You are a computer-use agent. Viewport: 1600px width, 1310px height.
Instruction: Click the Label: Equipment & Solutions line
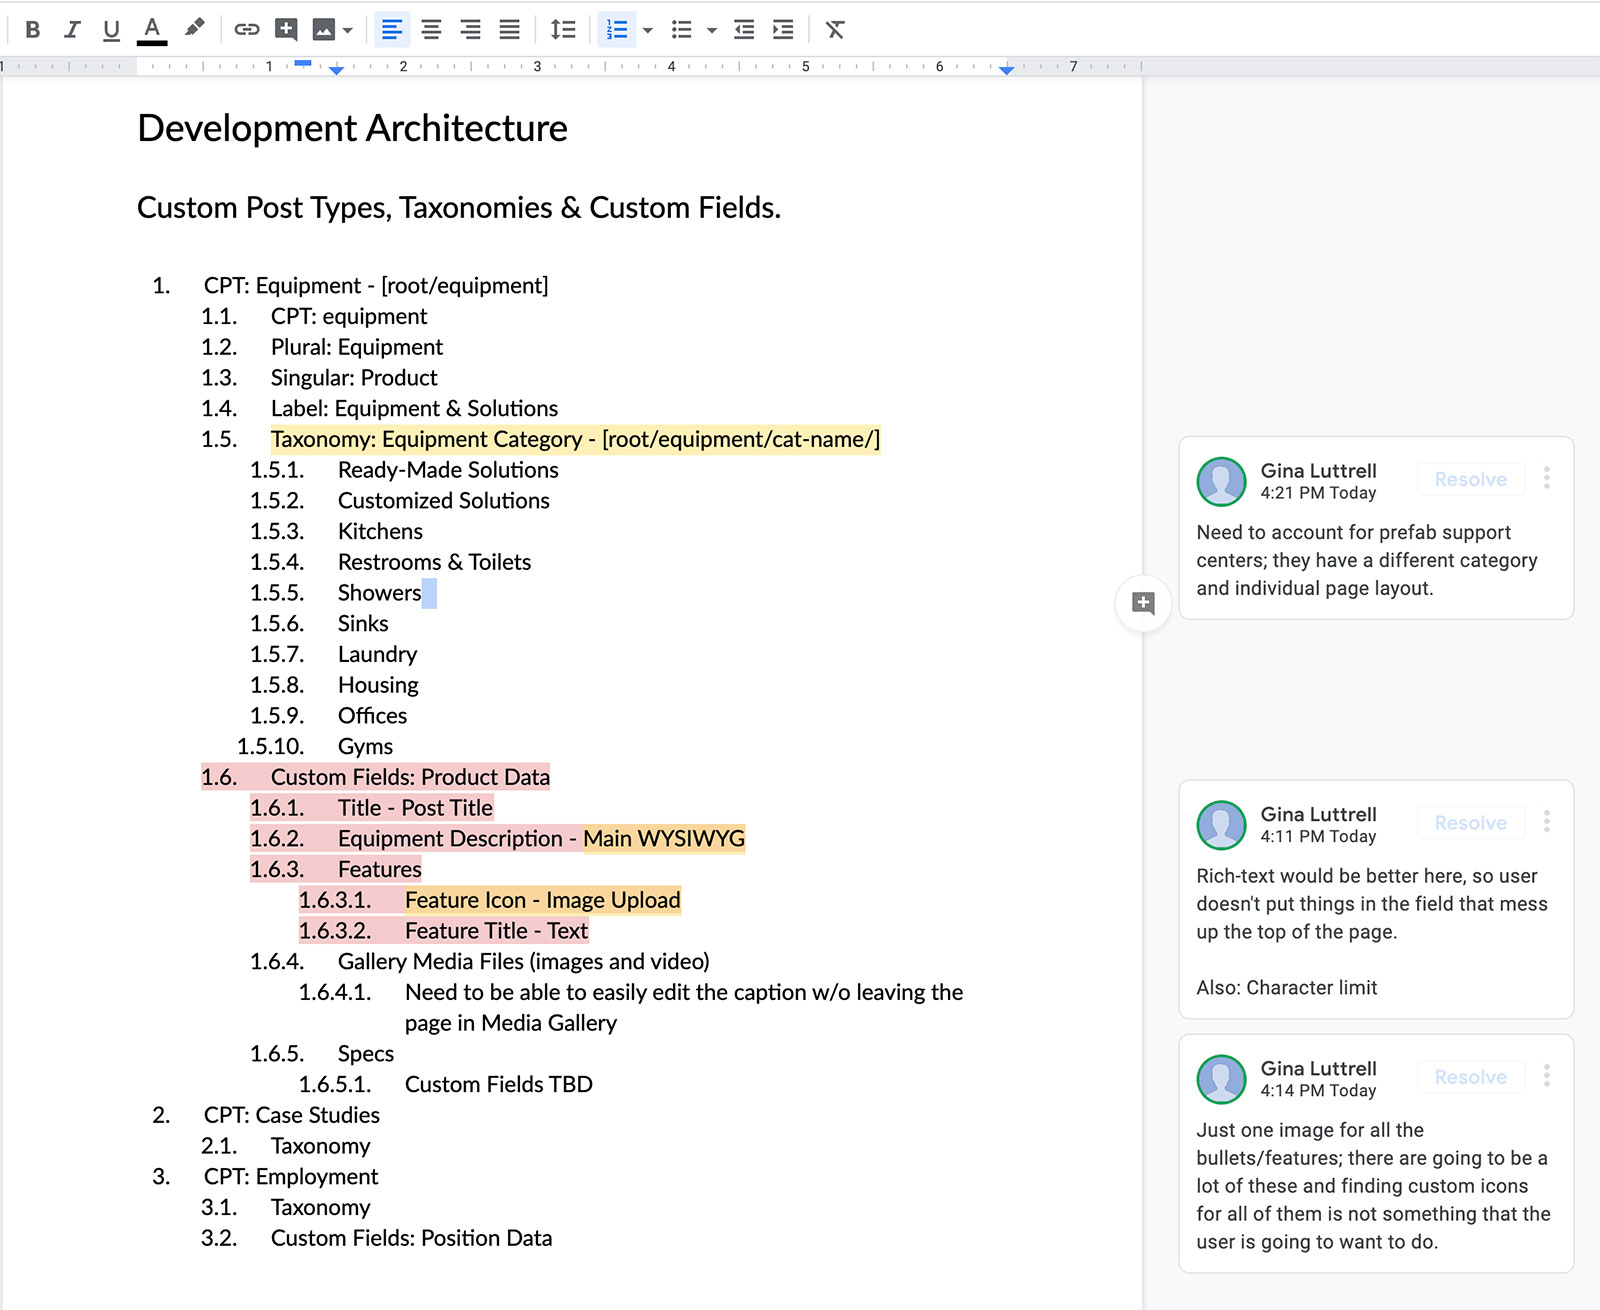pos(414,408)
